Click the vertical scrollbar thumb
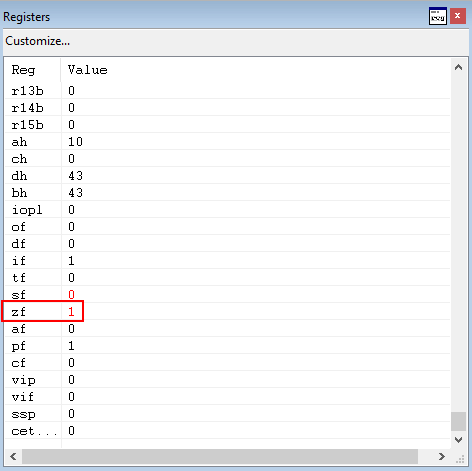The height and width of the screenshot is (471, 472). pos(458,422)
